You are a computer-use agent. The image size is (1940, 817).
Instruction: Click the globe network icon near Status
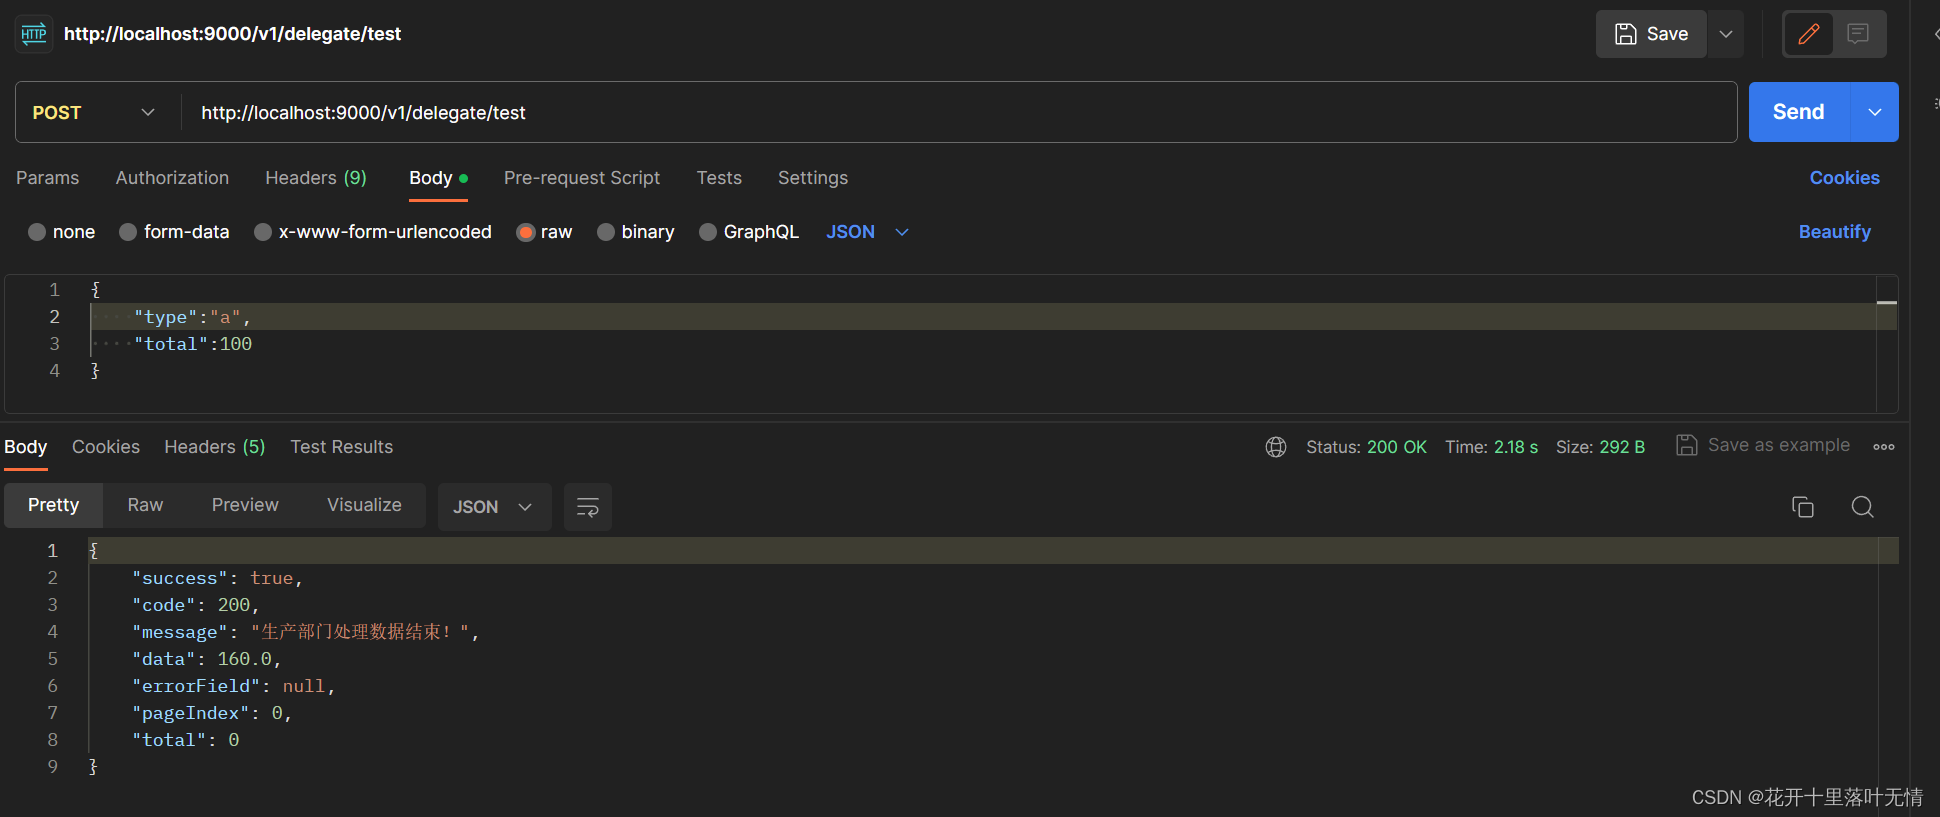coord(1276,447)
